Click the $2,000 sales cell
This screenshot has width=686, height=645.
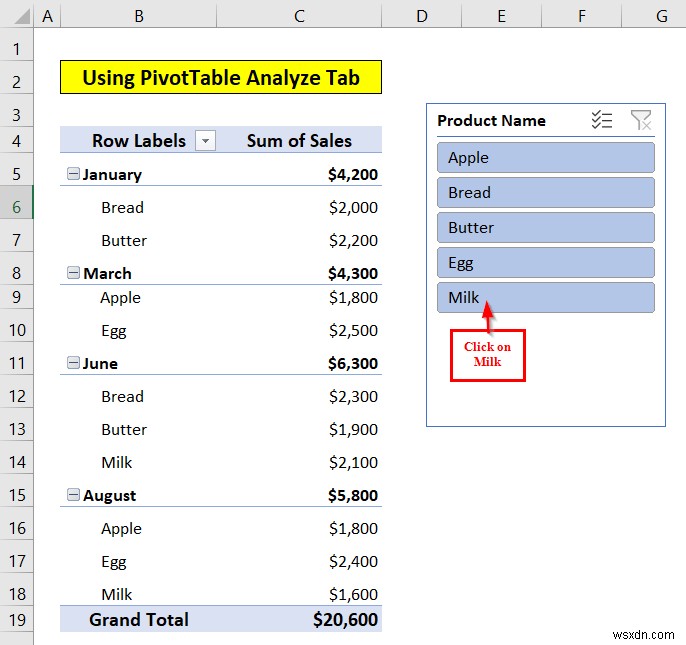pyautogui.click(x=353, y=207)
